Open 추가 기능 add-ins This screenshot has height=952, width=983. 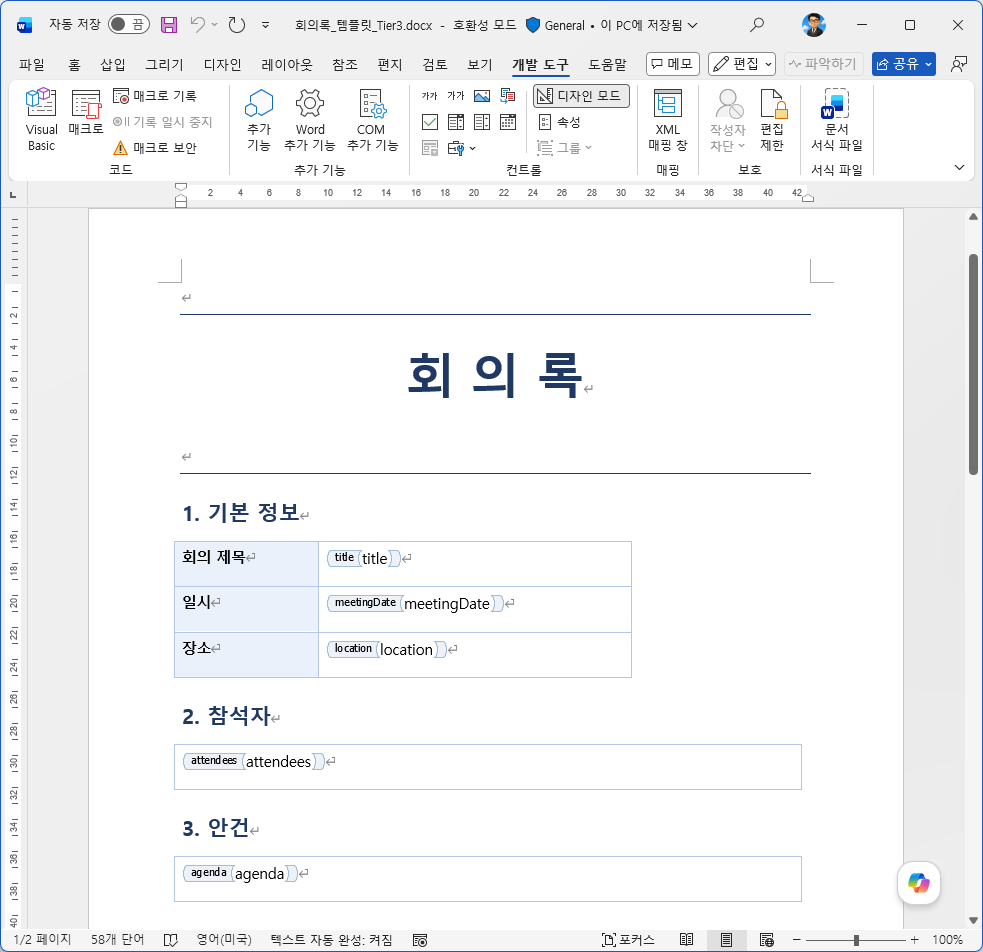point(258,119)
